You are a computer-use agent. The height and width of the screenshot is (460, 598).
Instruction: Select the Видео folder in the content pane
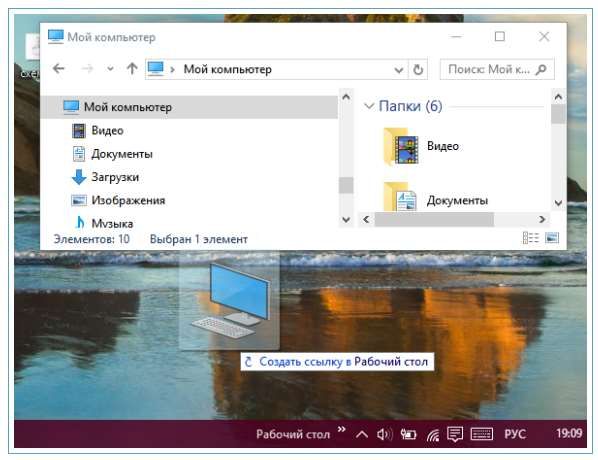click(x=421, y=146)
